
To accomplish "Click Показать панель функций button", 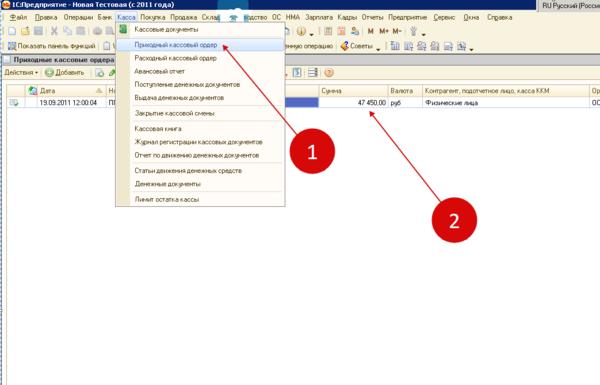I will point(52,46).
